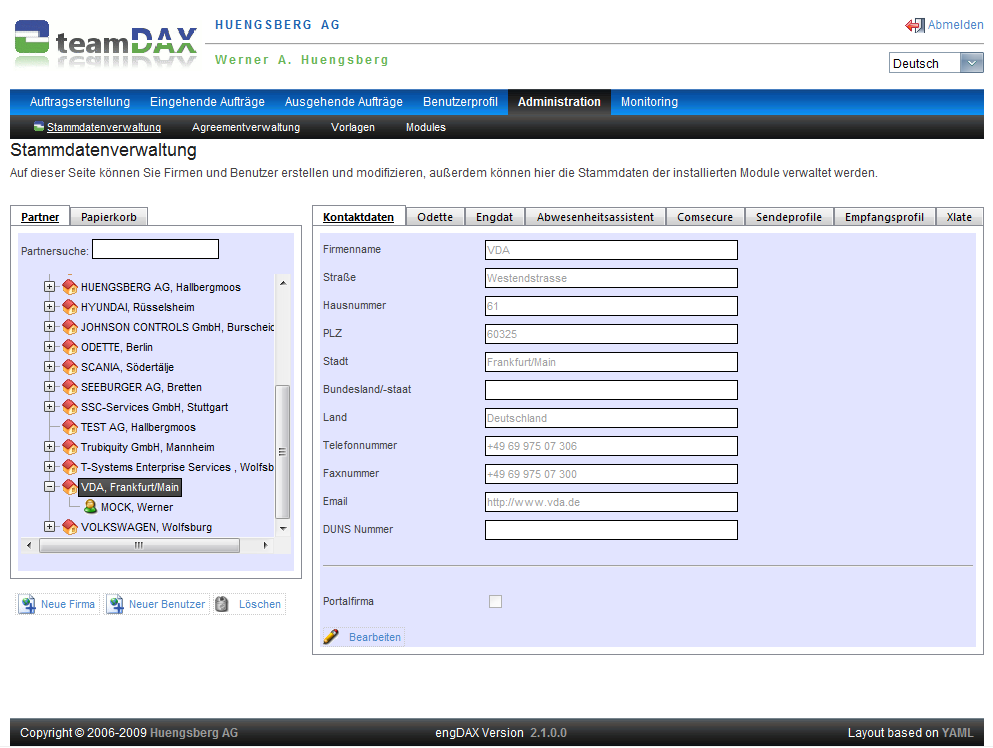Click the partner tree scroll down arrow

coord(283,528)
